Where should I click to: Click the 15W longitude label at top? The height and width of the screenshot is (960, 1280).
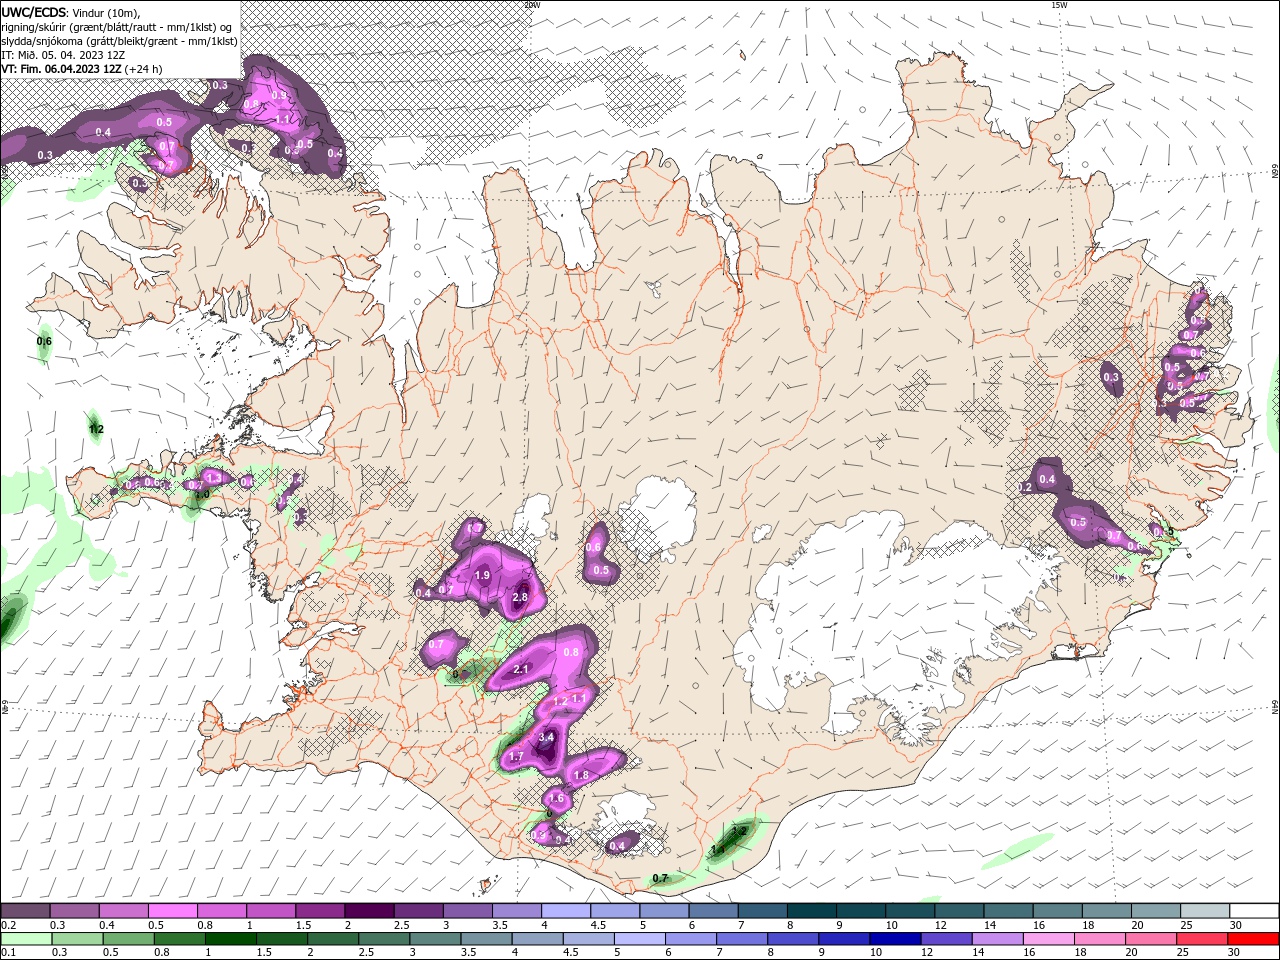(1059, 5)
